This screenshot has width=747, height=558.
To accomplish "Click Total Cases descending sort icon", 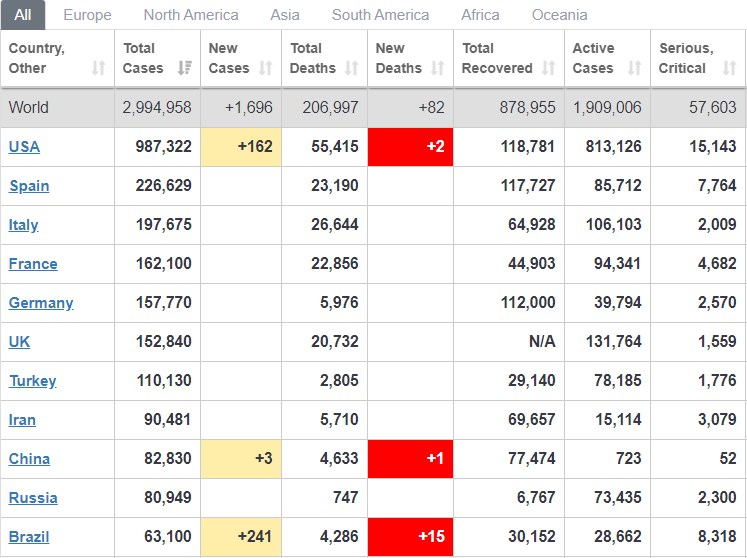I will tap(185, 68).
